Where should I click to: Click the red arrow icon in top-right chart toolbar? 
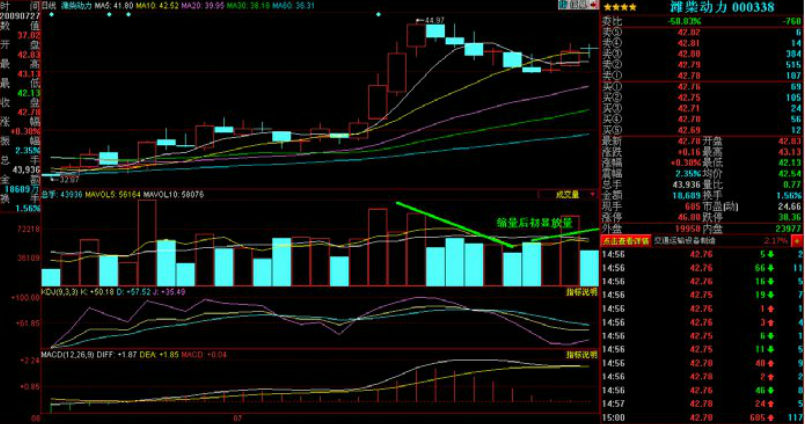click(593, 5)
